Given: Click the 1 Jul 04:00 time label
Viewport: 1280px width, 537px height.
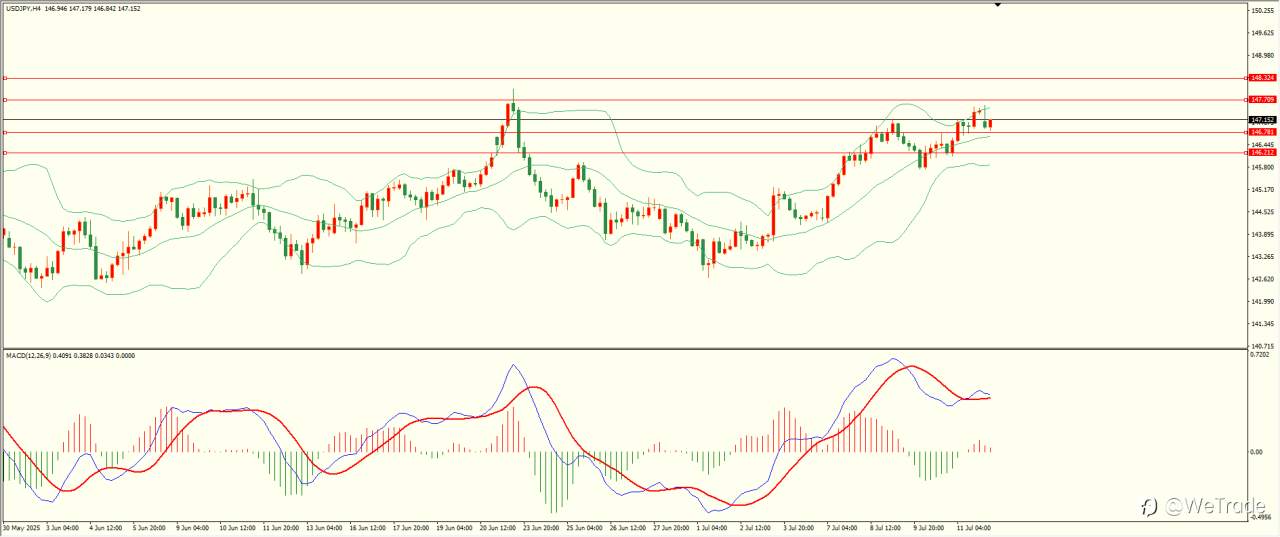Looking at the screenshot, I should click(712, 527).
